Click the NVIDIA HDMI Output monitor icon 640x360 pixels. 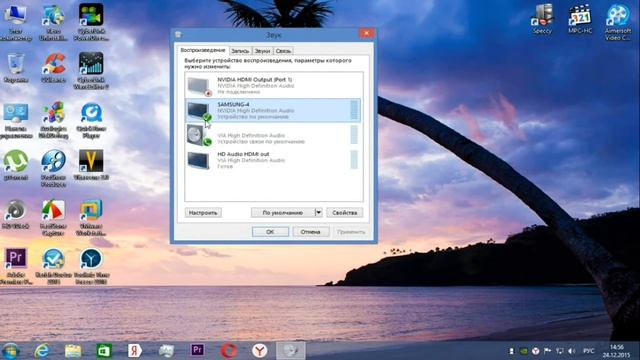tap(199, 86)
